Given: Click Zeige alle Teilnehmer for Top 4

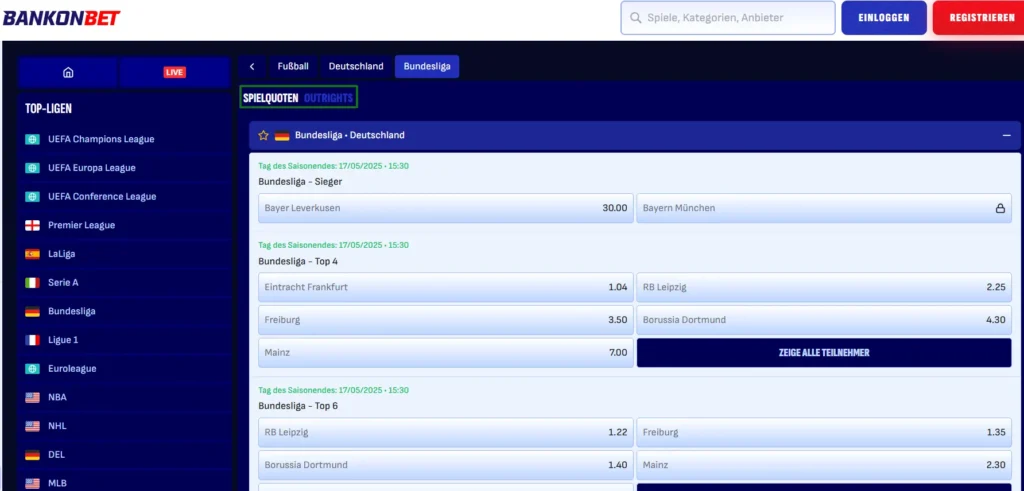Looking at the screenshot, I should point(824,353).
